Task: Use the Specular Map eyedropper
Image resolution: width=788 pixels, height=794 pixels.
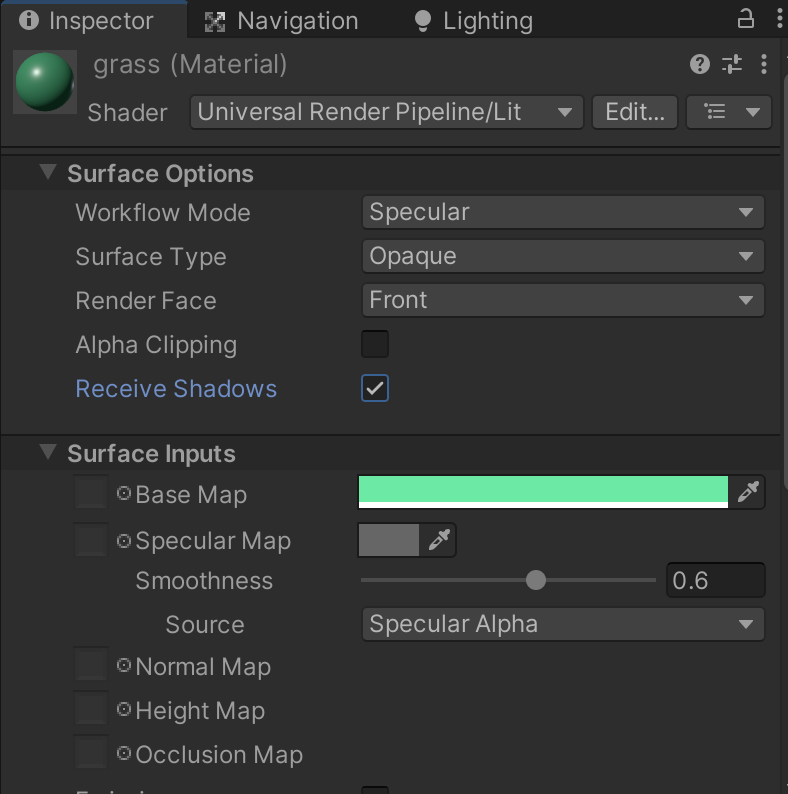Action: [439, 540]
